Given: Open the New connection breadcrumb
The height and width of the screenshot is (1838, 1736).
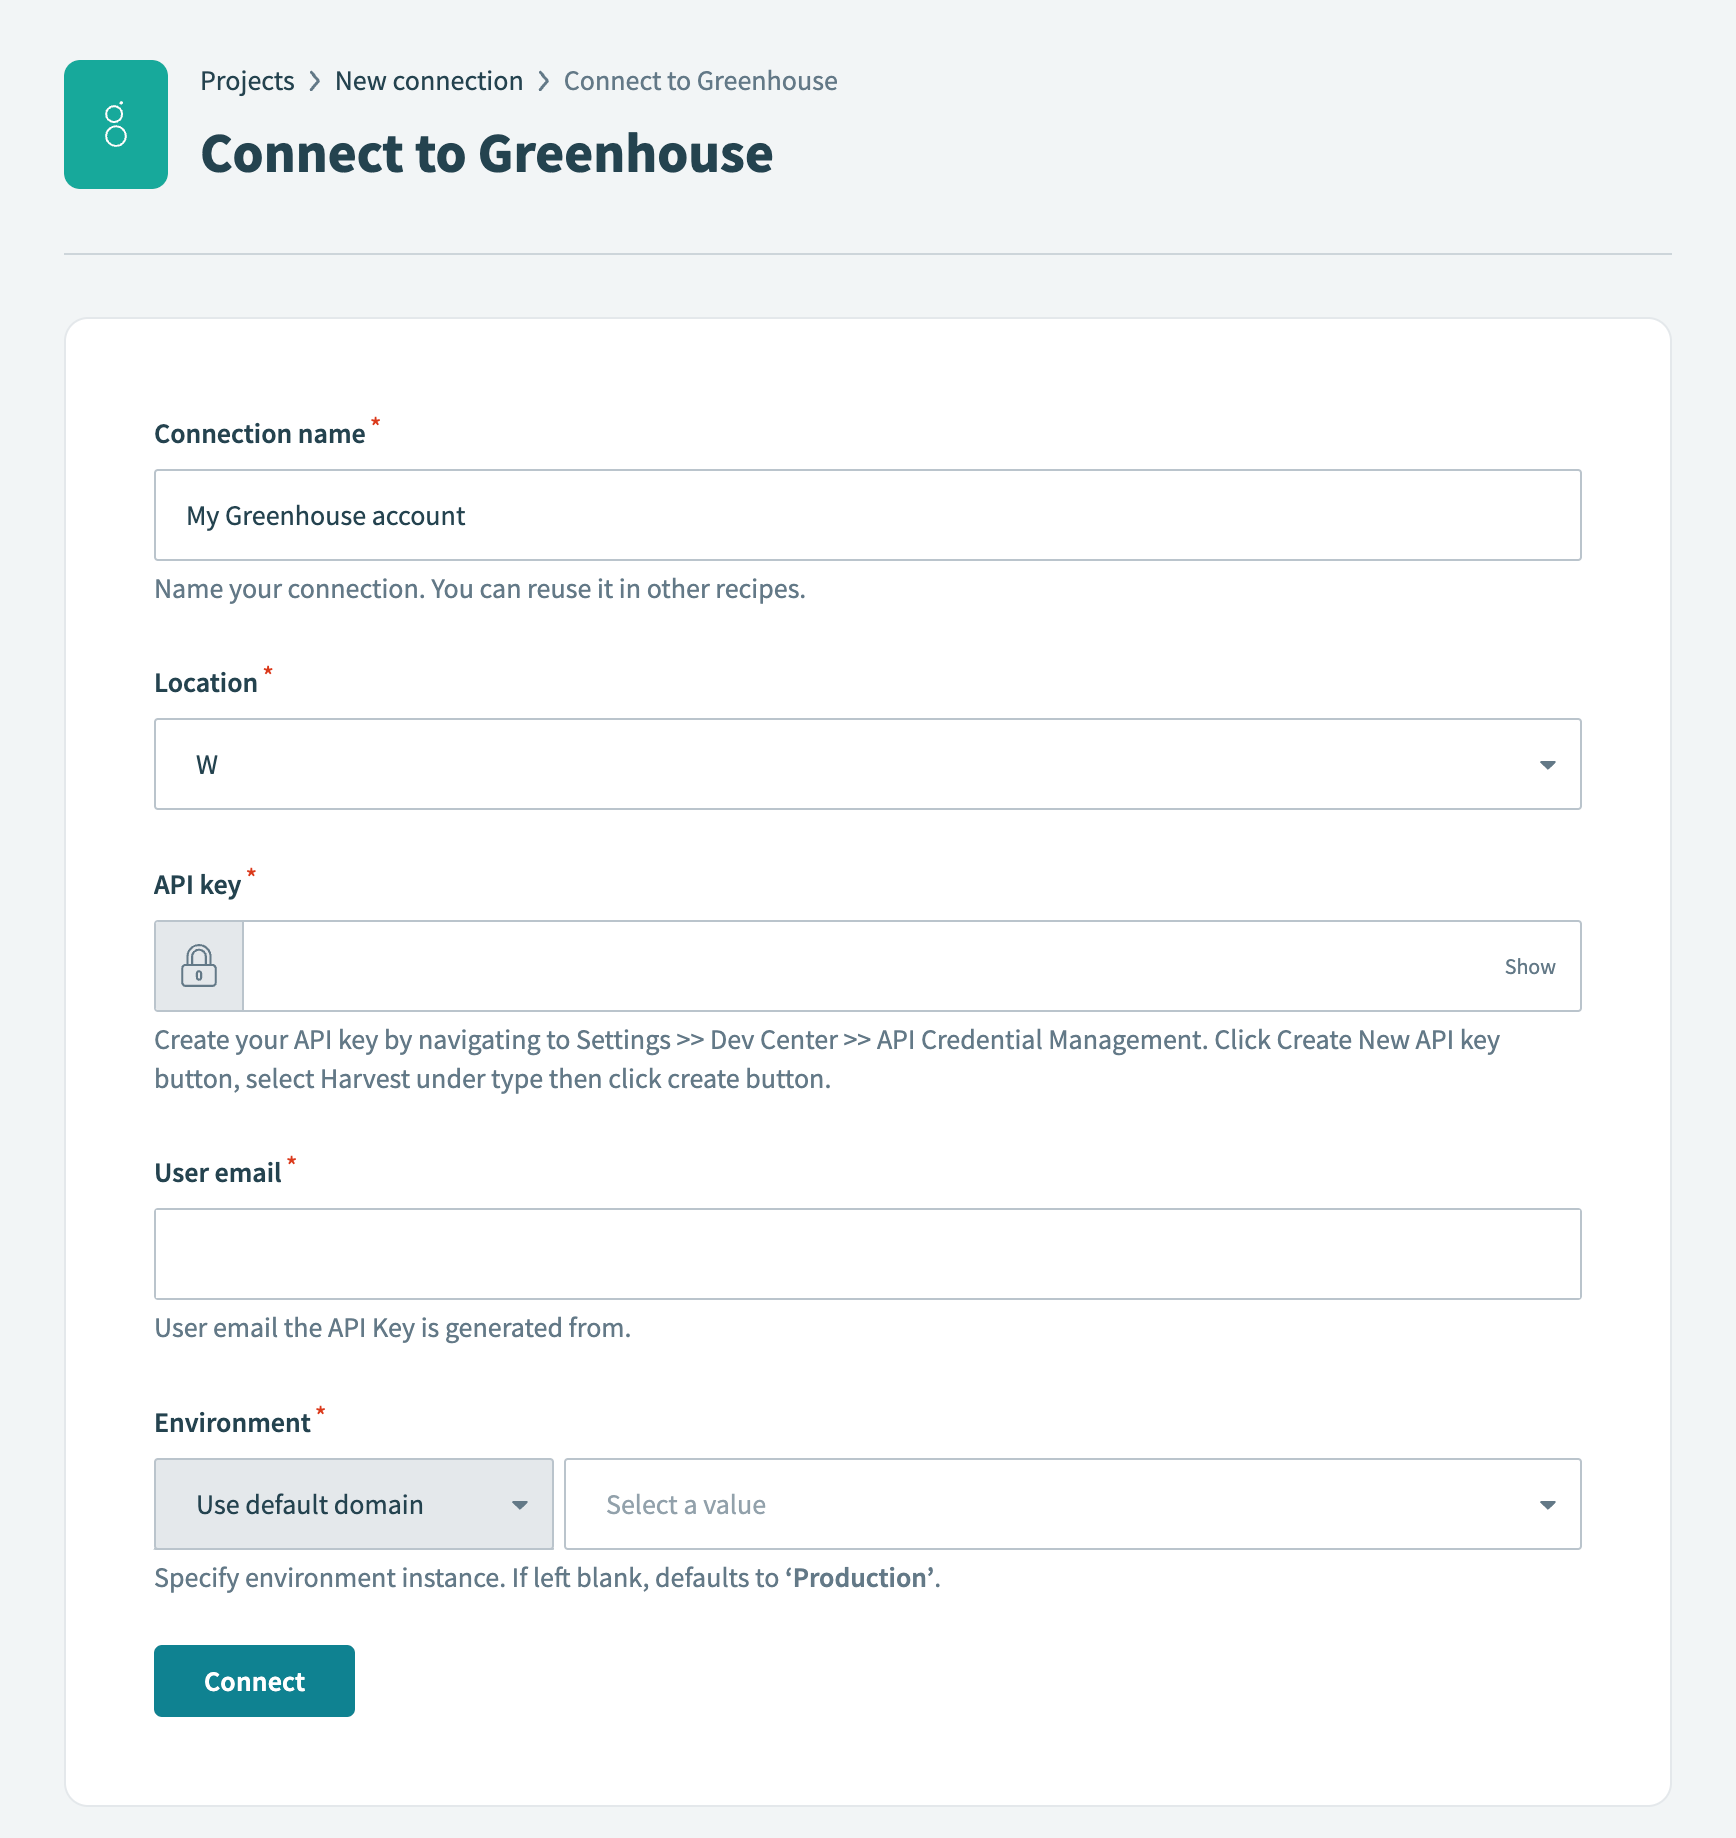Looking at the screenshot, I should pos(428,80).
